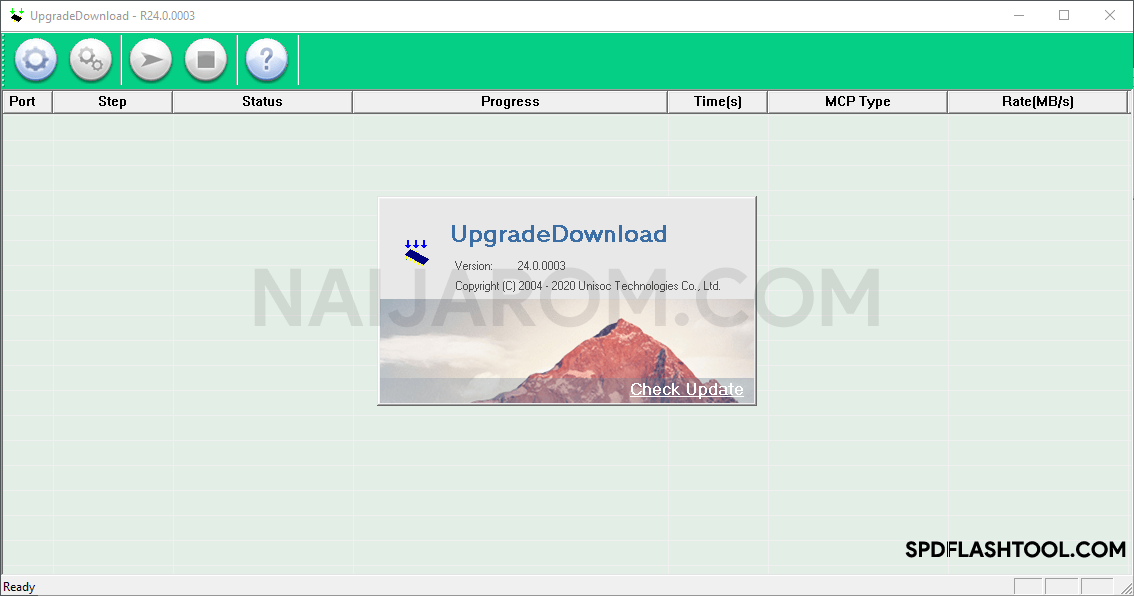This screenshot has width=1134, height=596.
Task: Open the About question mark icon
Action: pyautogui.click(x=266, y=59)
